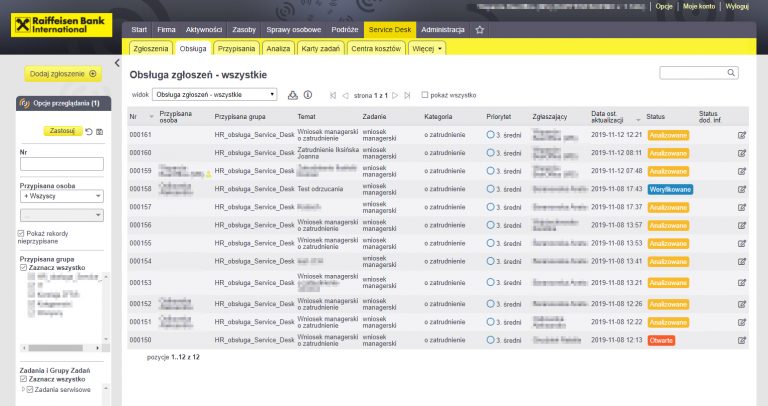Save filter settings icon beside Zastosuj

pos(99,131)
